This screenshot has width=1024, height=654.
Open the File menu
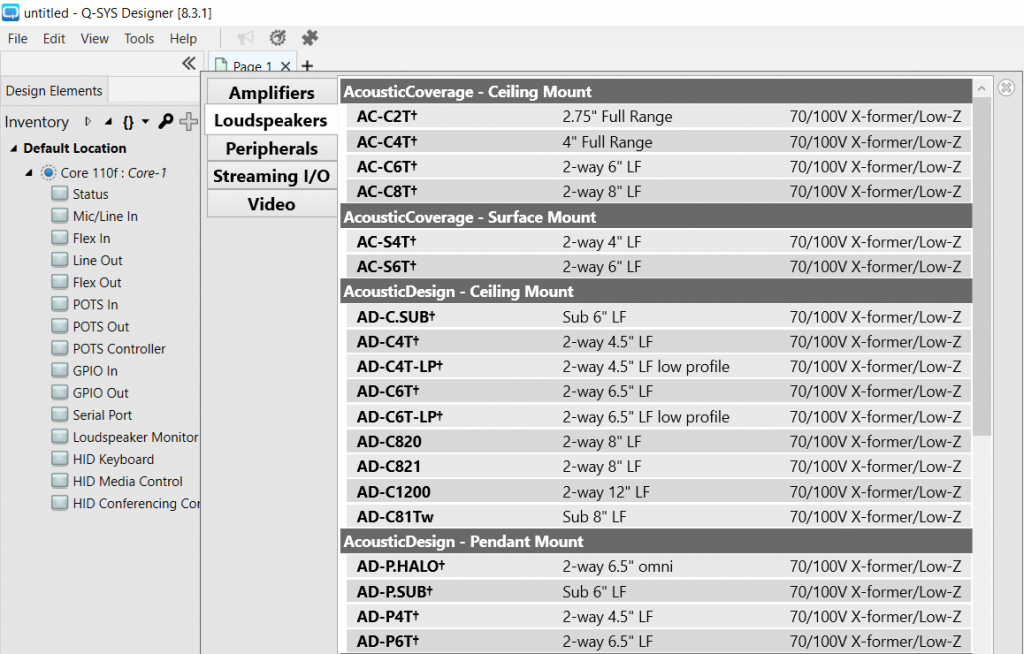(x=18, y=39)
